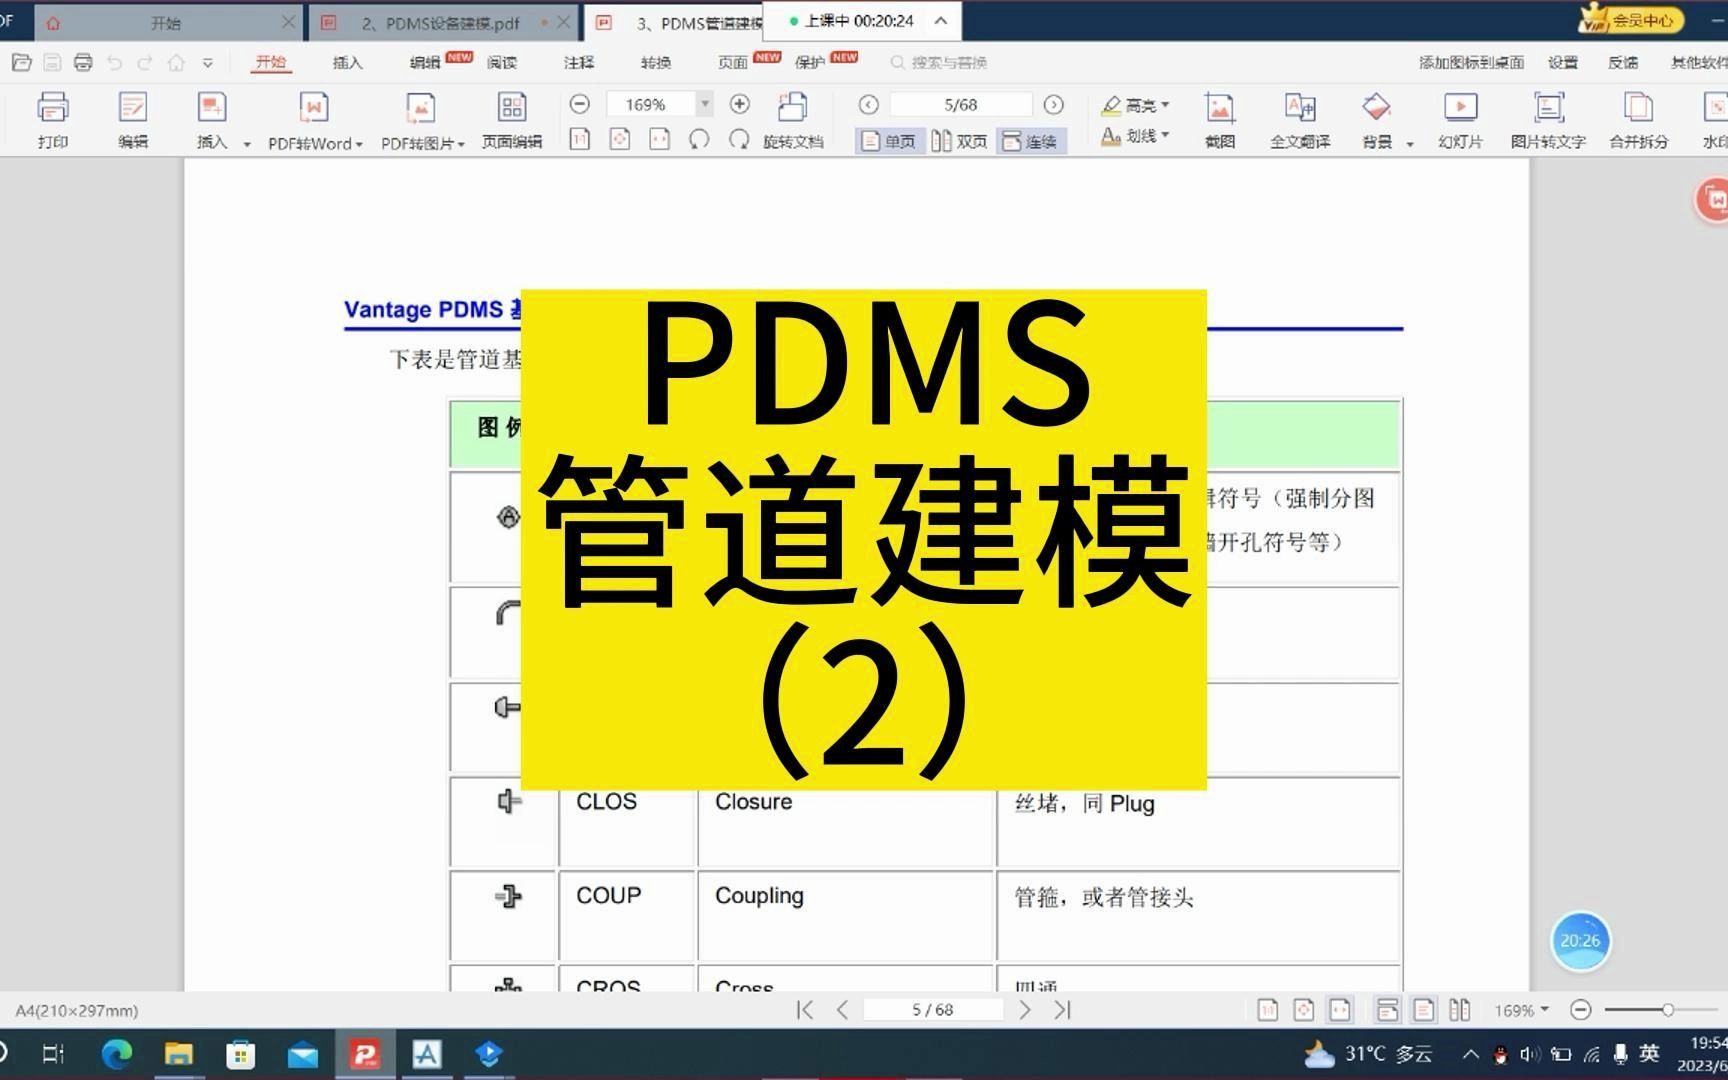Click 反馈 feedback button
This screenshot has width=1728, height=1080.
click(1623, 62)
